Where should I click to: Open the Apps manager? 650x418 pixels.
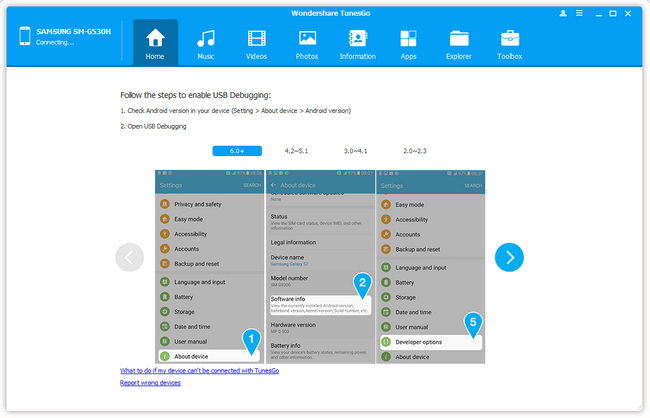(408, 43)
